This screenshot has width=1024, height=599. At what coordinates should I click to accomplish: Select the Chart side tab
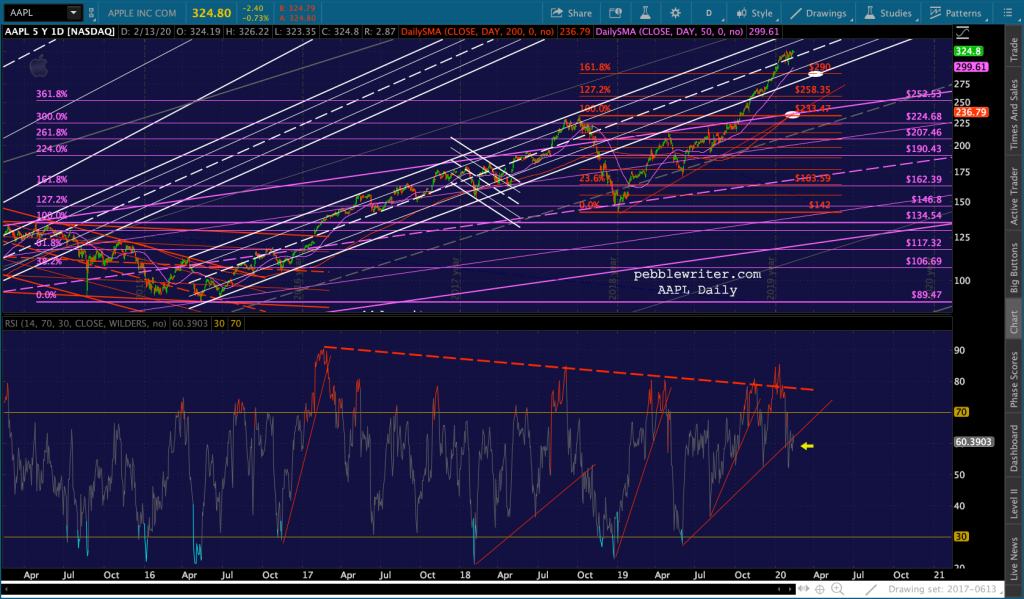[1014, 323]
